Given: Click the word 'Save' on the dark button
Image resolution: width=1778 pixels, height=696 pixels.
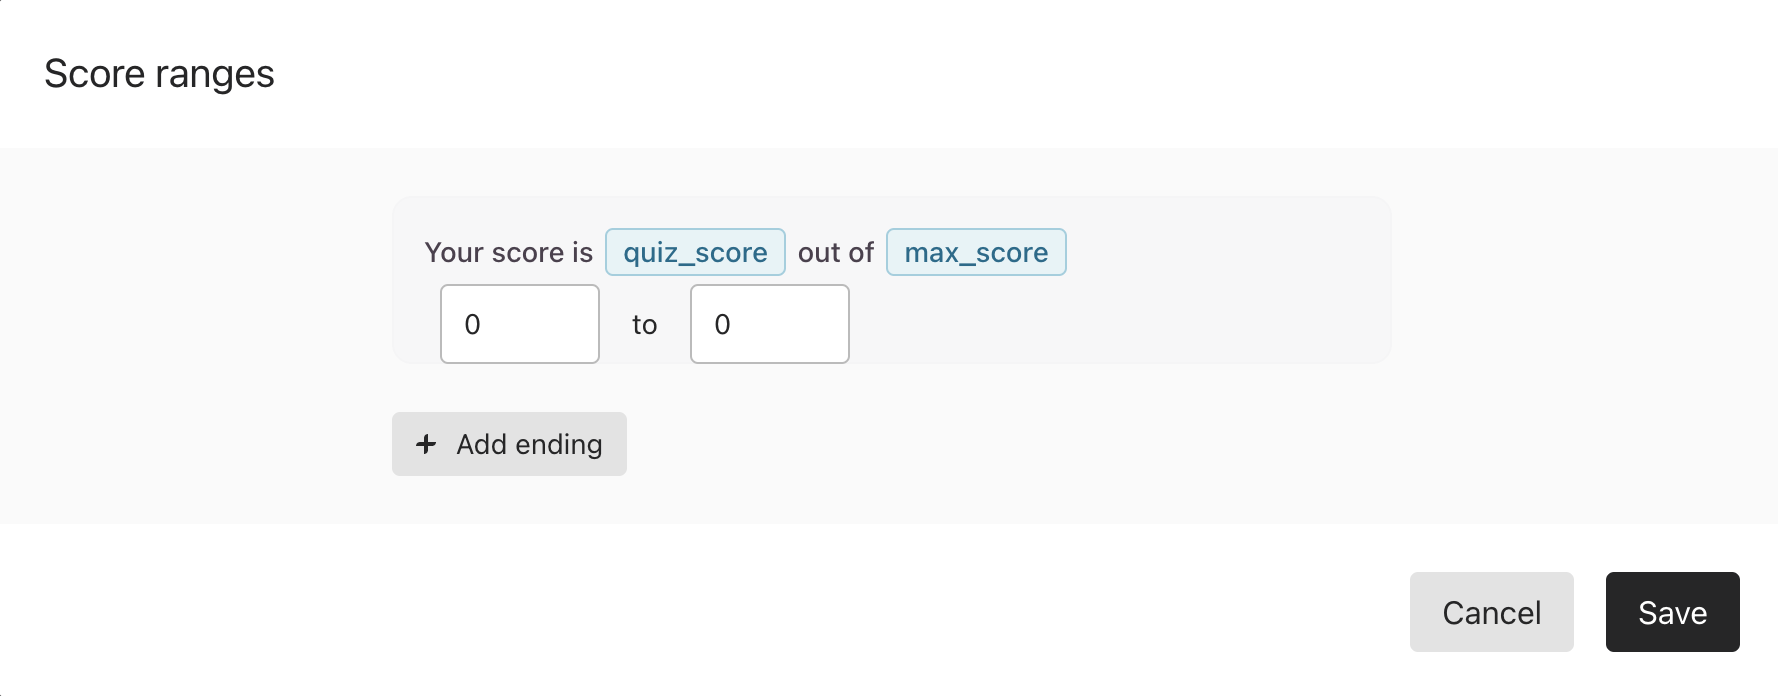Looking at the screenshot, I should (x=1673, y=612).
